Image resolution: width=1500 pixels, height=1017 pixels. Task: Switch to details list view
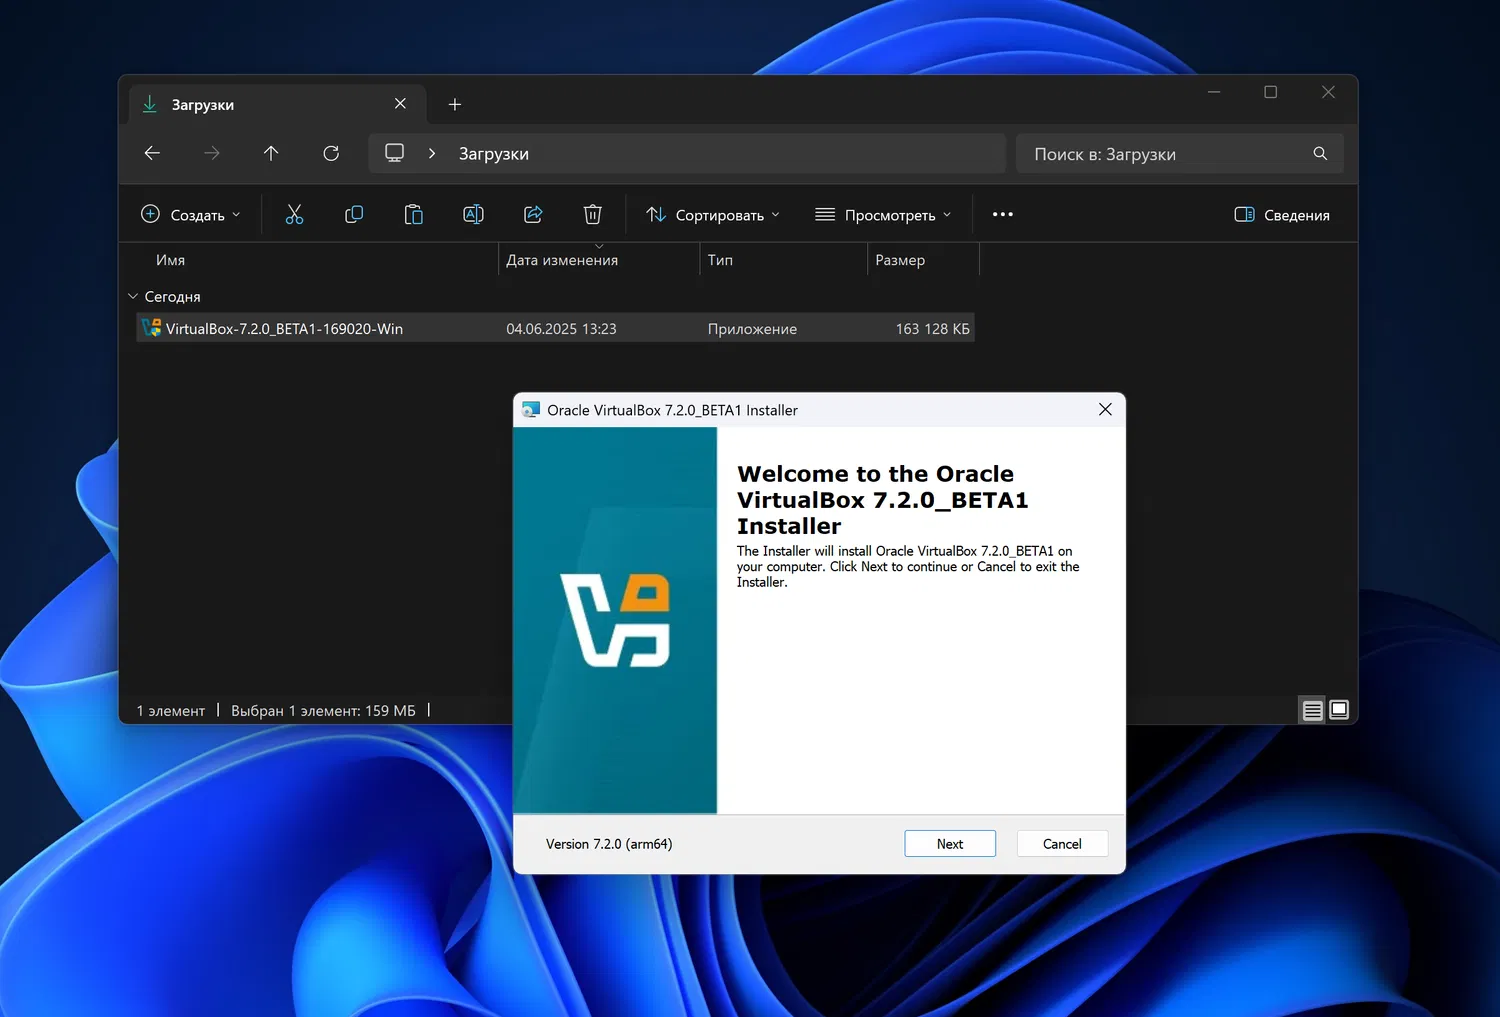(x=1313, y=710)
